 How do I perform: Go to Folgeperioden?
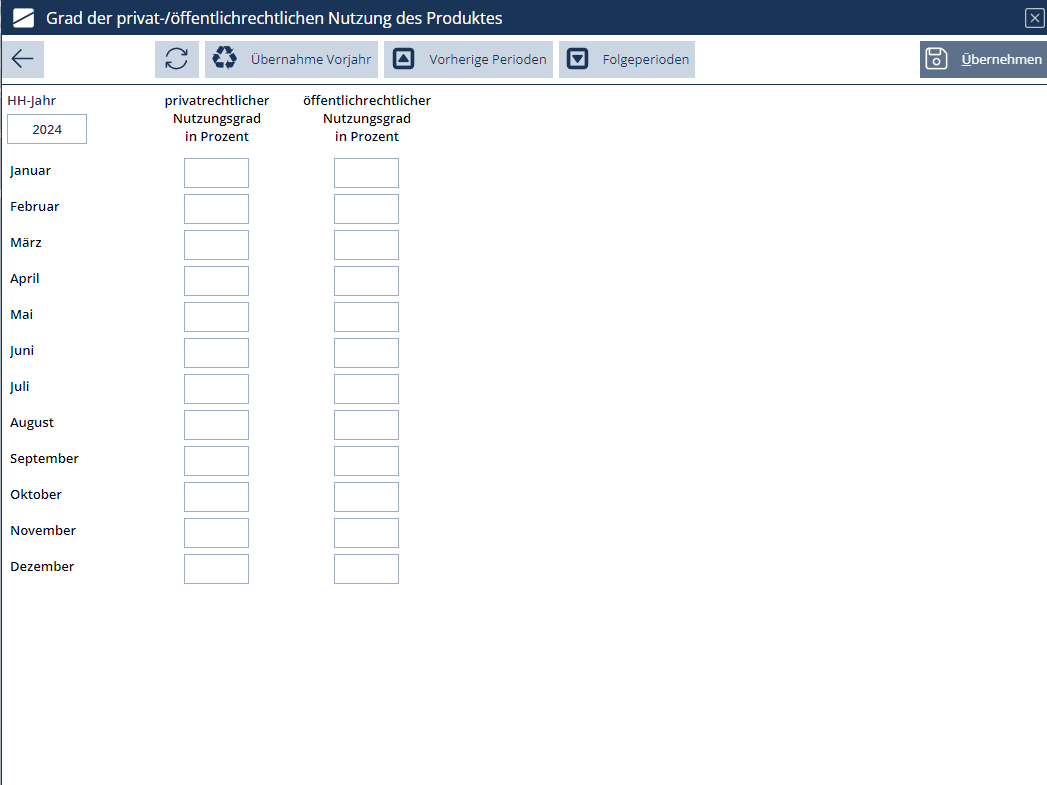point(645,60)
